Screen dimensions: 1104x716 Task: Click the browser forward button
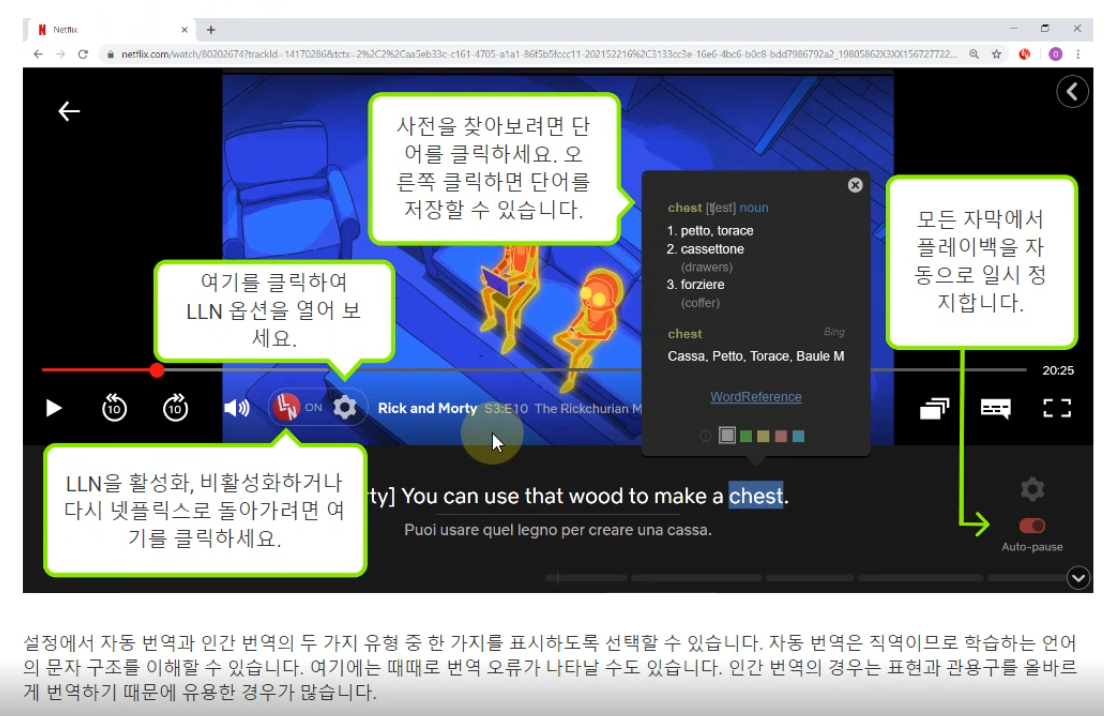[61, 54]
